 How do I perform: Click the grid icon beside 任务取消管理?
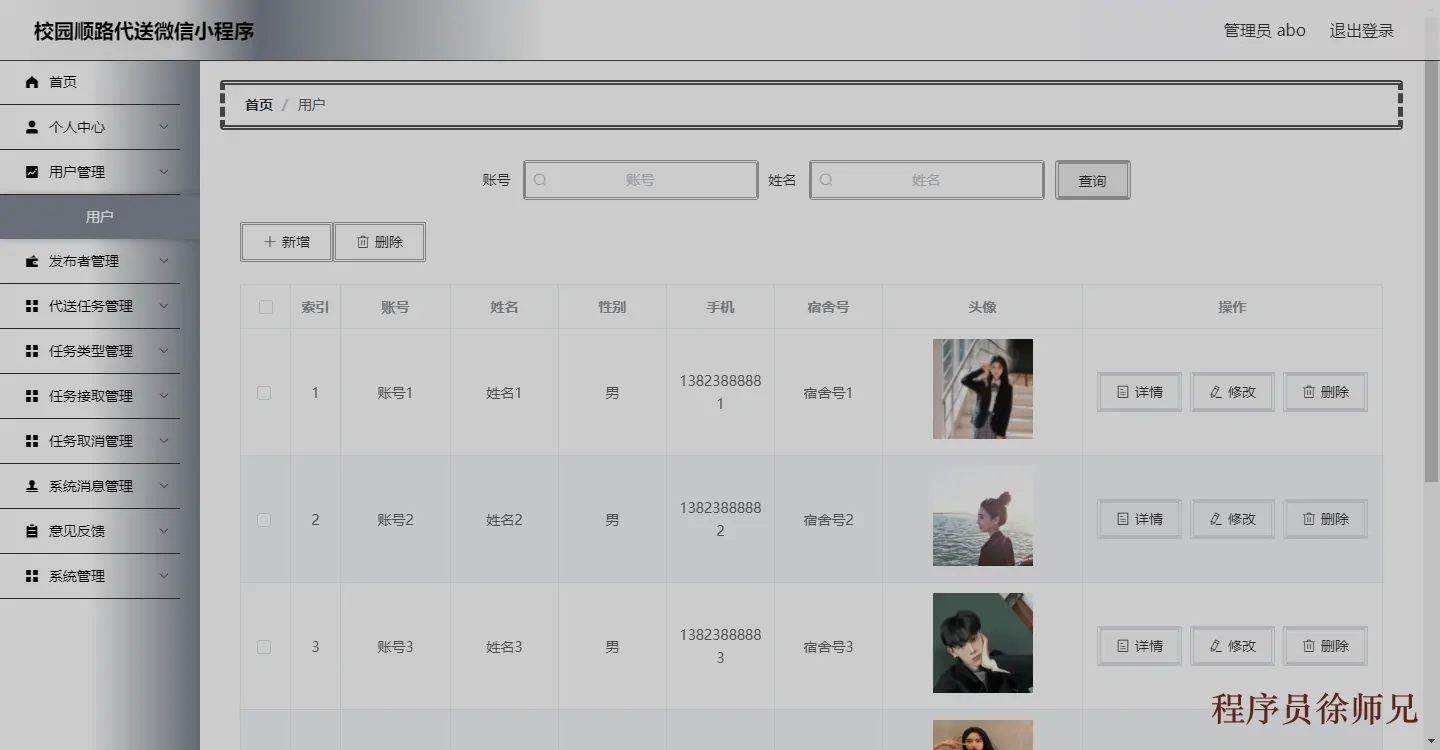tap(32, 441)
